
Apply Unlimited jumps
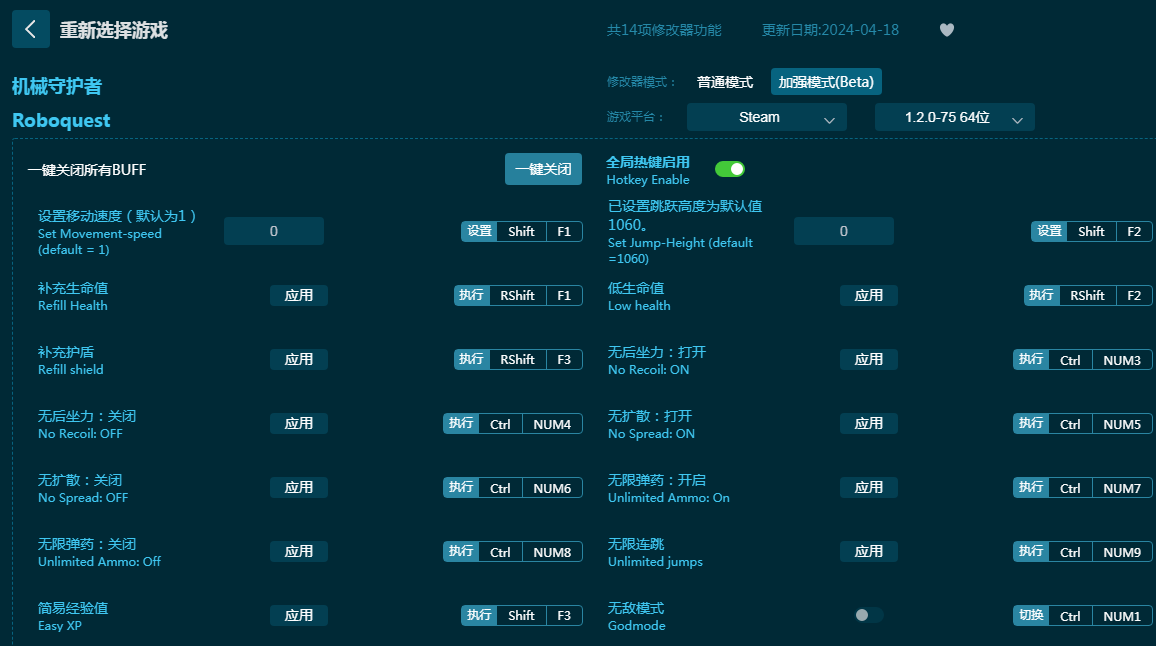[868, 552]
